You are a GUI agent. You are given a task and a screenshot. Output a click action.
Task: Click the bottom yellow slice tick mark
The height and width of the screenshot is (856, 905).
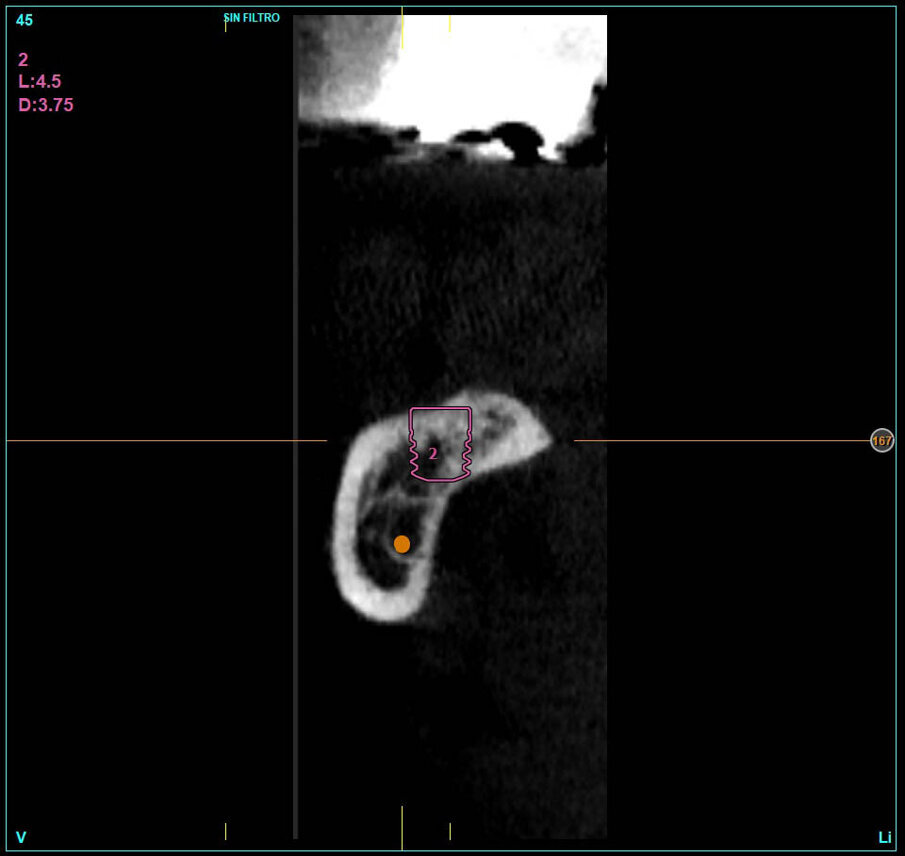click(x=403, y=828)
